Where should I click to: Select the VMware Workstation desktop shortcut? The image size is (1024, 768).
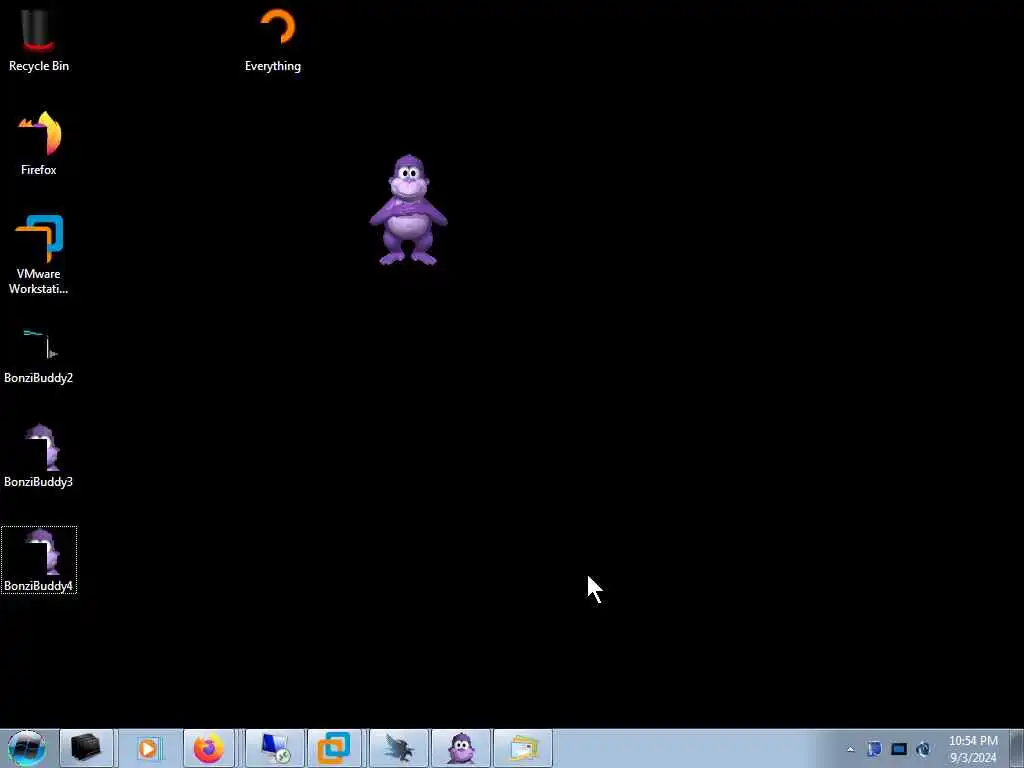[39, 255]
